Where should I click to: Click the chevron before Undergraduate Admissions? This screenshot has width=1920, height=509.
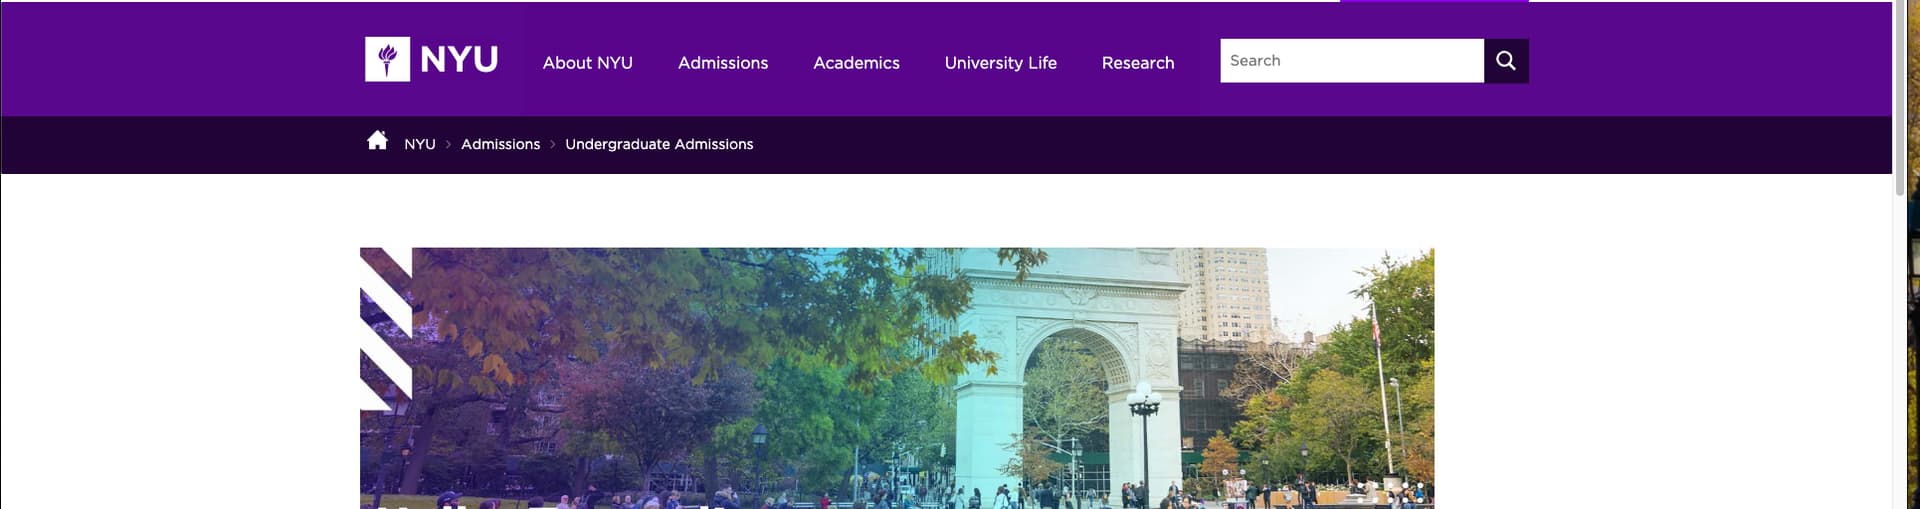tap(552, 145)
